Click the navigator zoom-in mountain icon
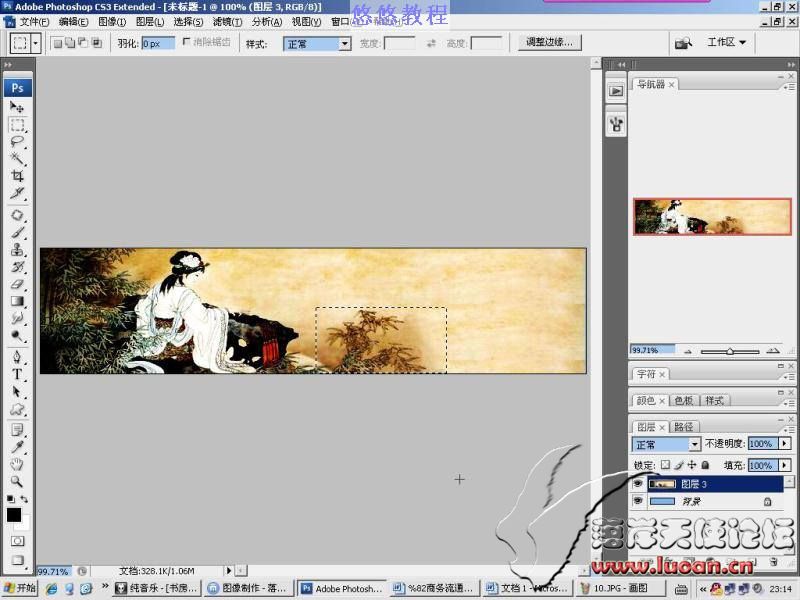This screenshot has height=600, width=800. click(773, 351)
